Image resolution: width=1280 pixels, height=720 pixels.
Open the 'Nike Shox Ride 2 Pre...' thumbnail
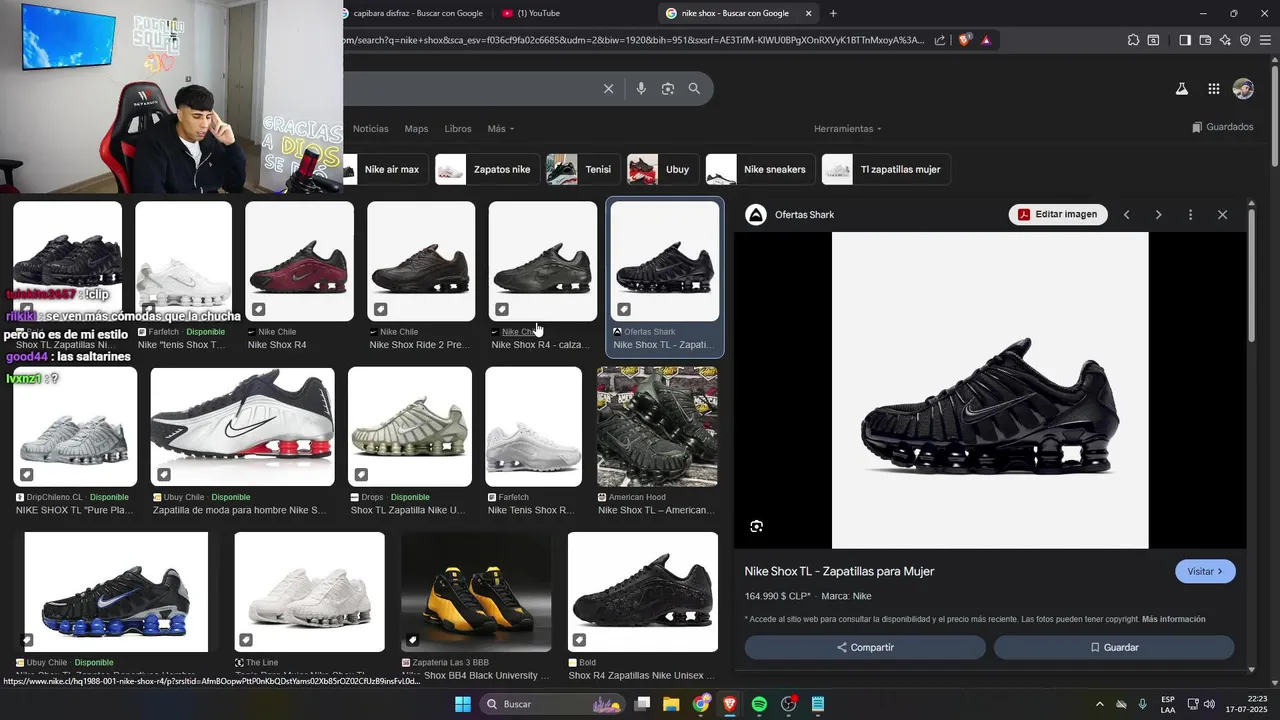click(422, 261)
